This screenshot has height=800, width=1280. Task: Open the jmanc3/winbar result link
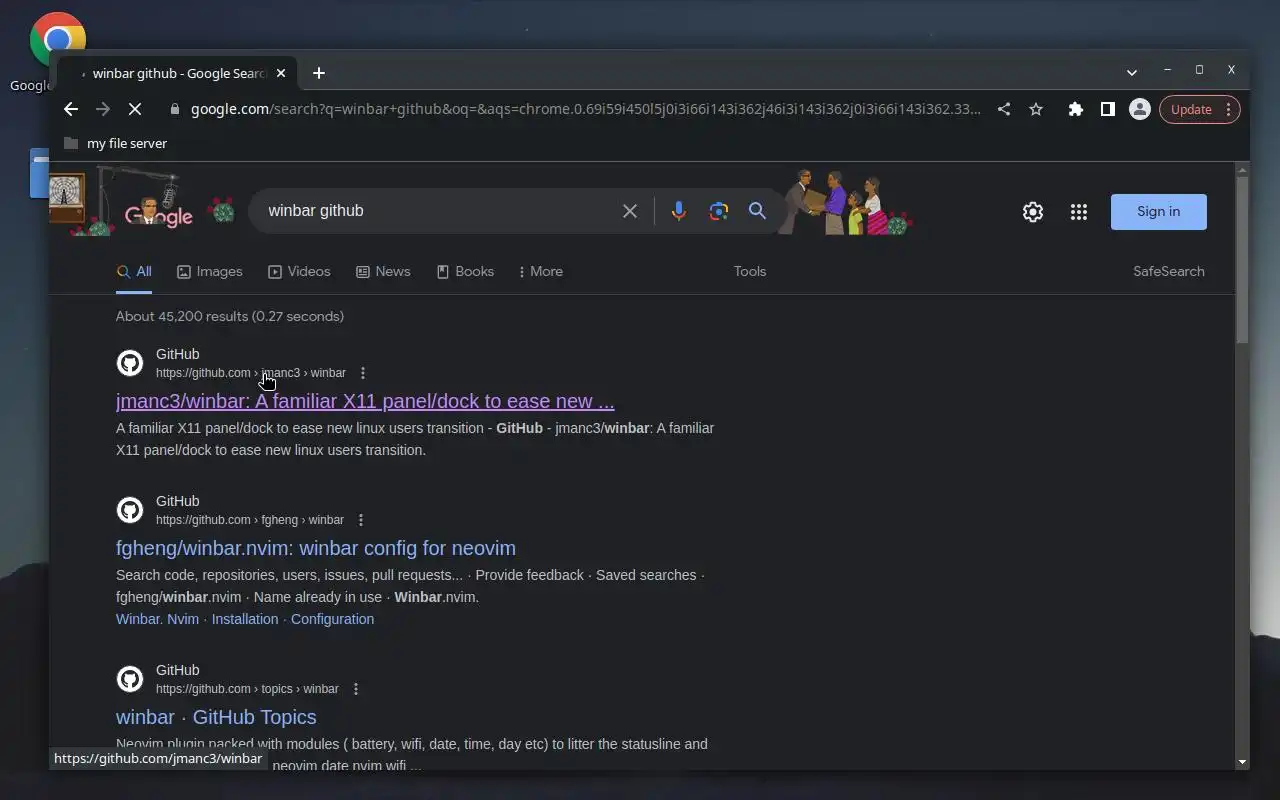pos(365,401)
